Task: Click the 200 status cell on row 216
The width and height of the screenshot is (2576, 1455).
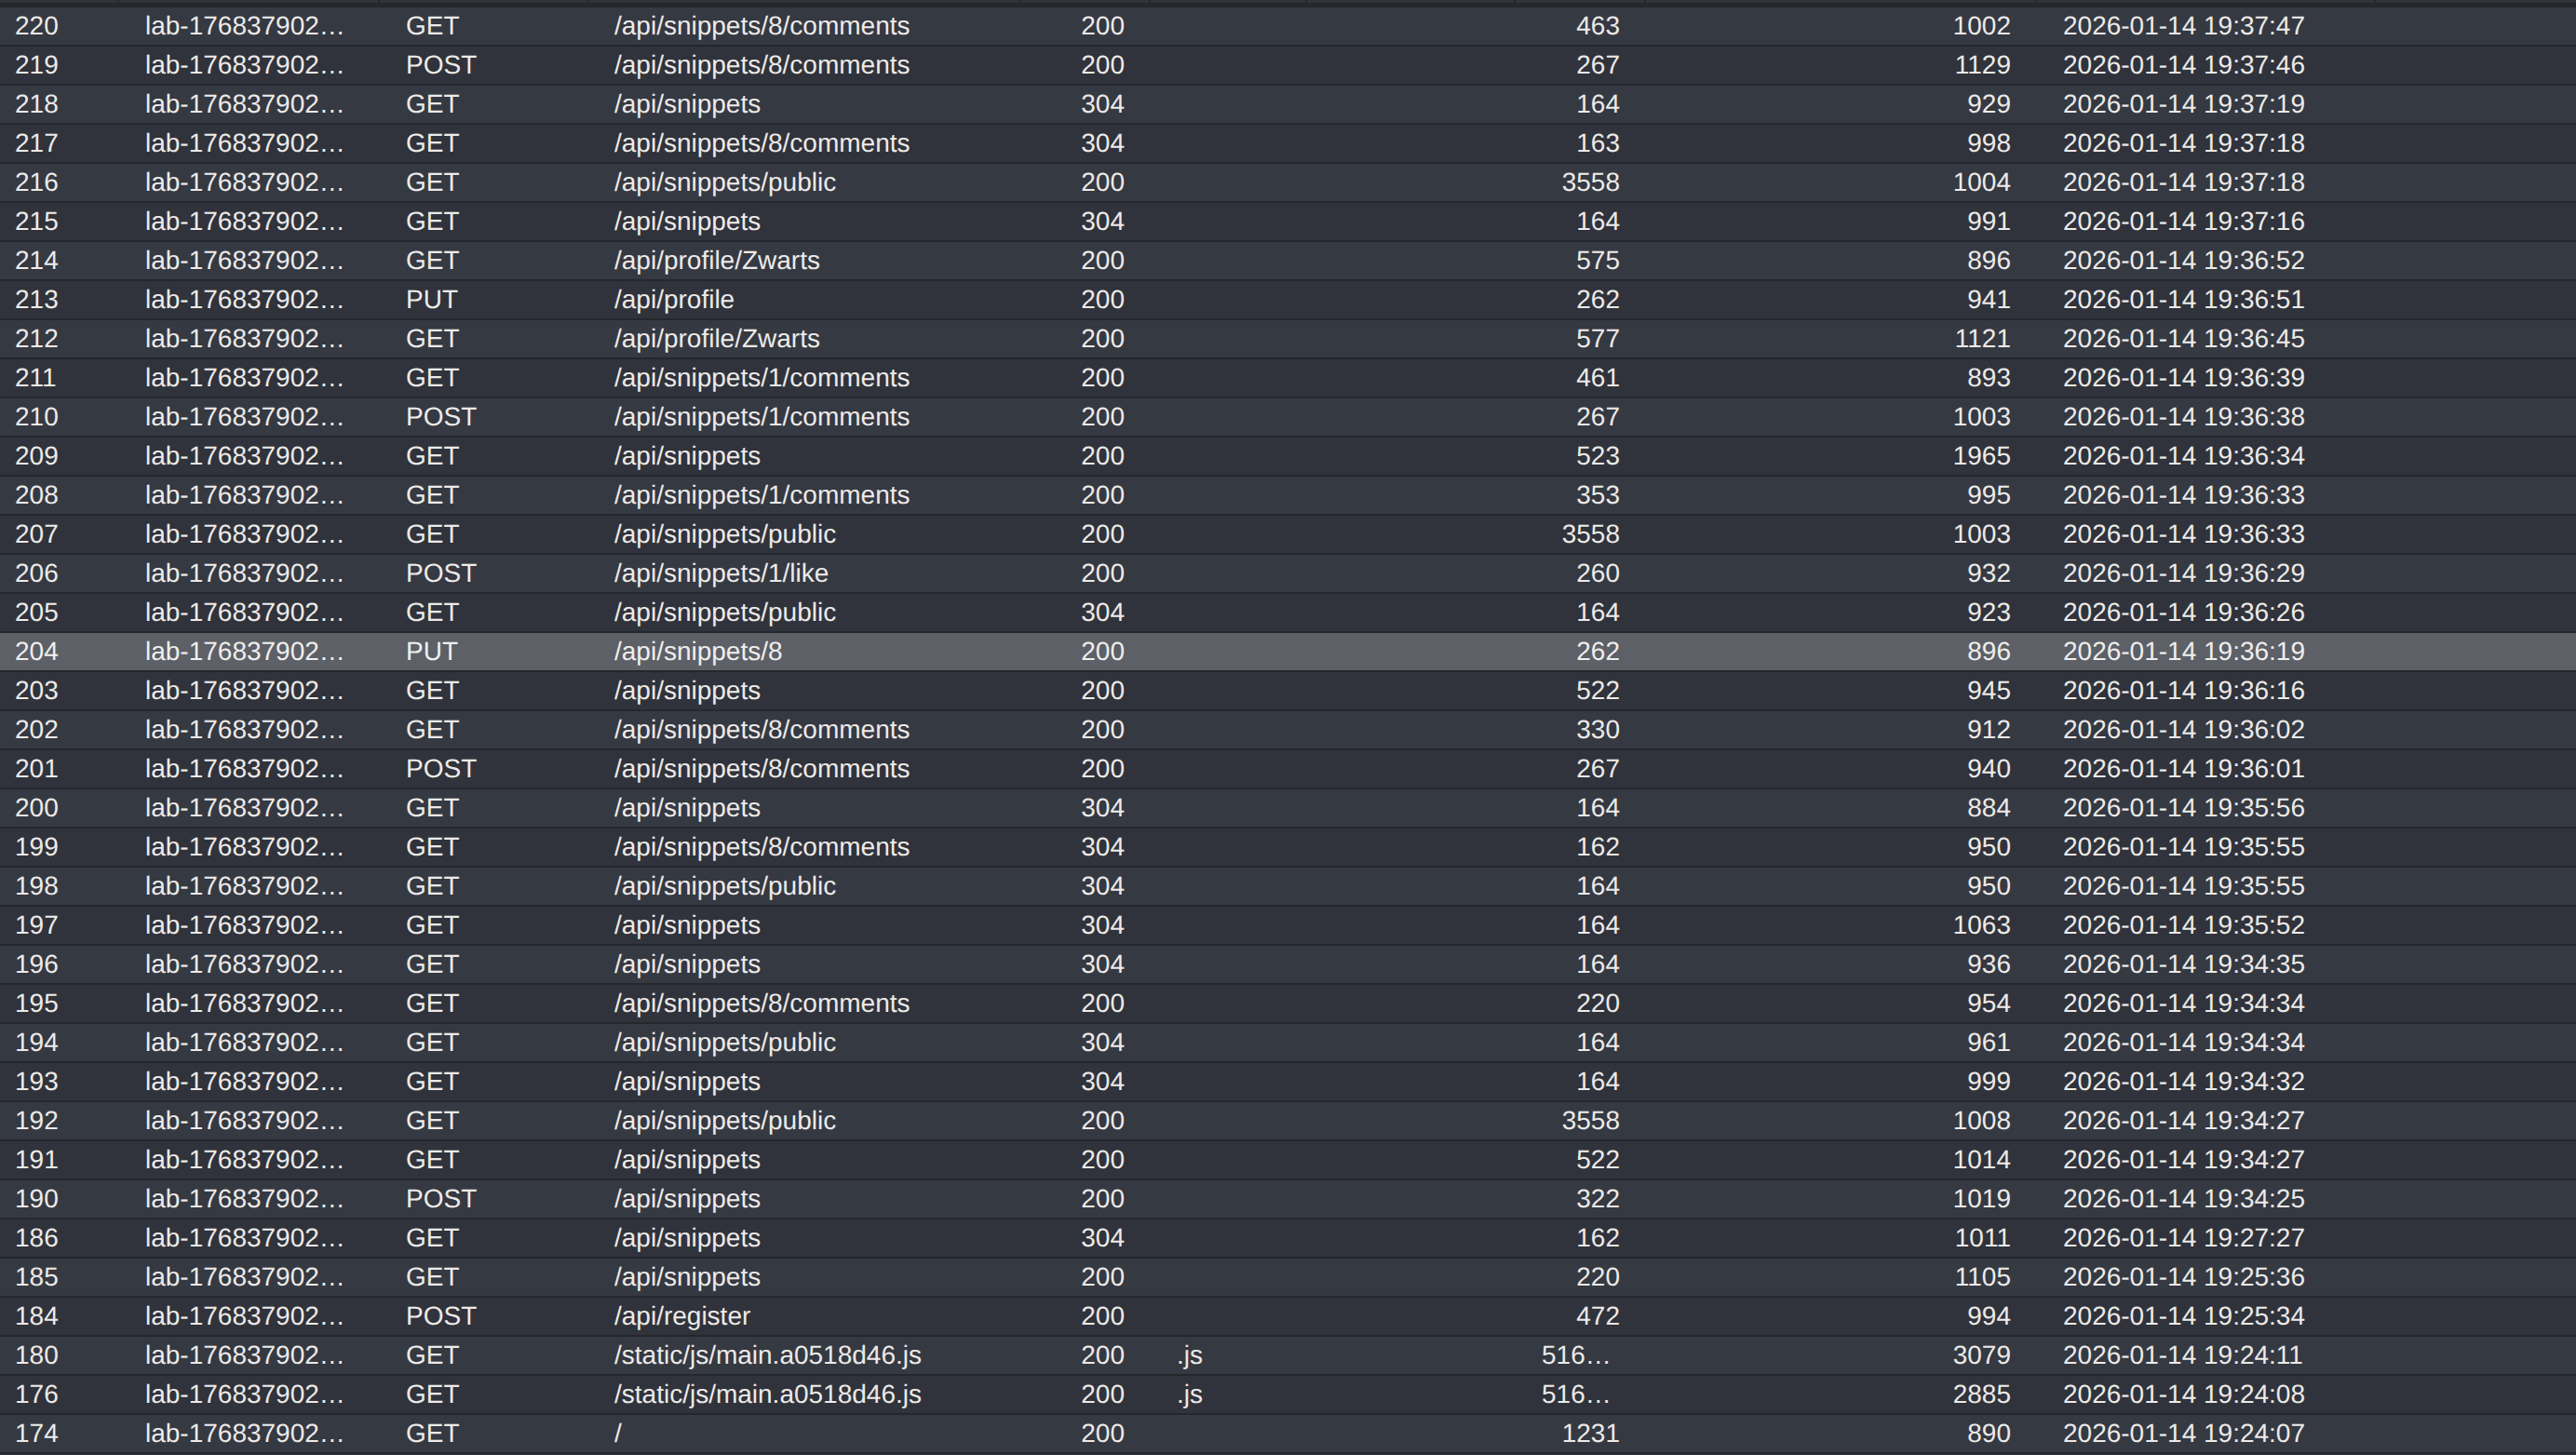Action: [1102, 182]
